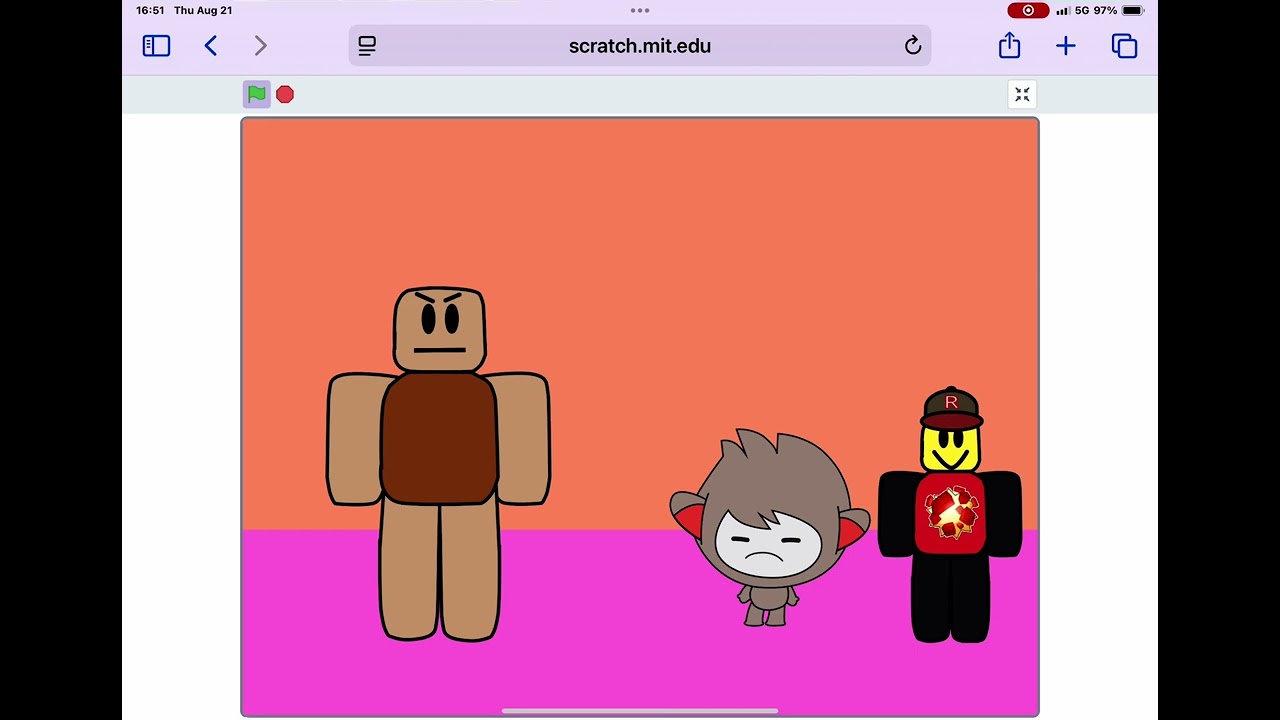Tap the scratch.mit.edu address field
The height and width of the screenshot is (720, 1280).
click(640, 46)
